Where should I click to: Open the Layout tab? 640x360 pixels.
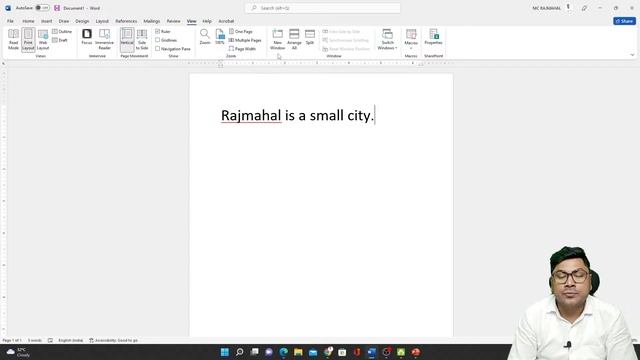(102, 21)
